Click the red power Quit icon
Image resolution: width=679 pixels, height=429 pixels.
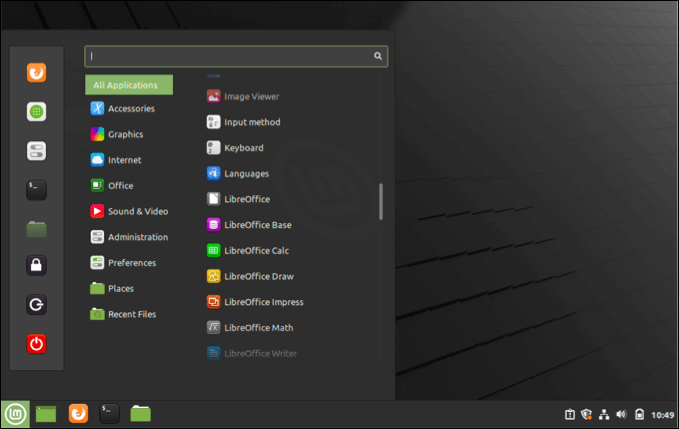pyautogui.click(x=36, y=344)
